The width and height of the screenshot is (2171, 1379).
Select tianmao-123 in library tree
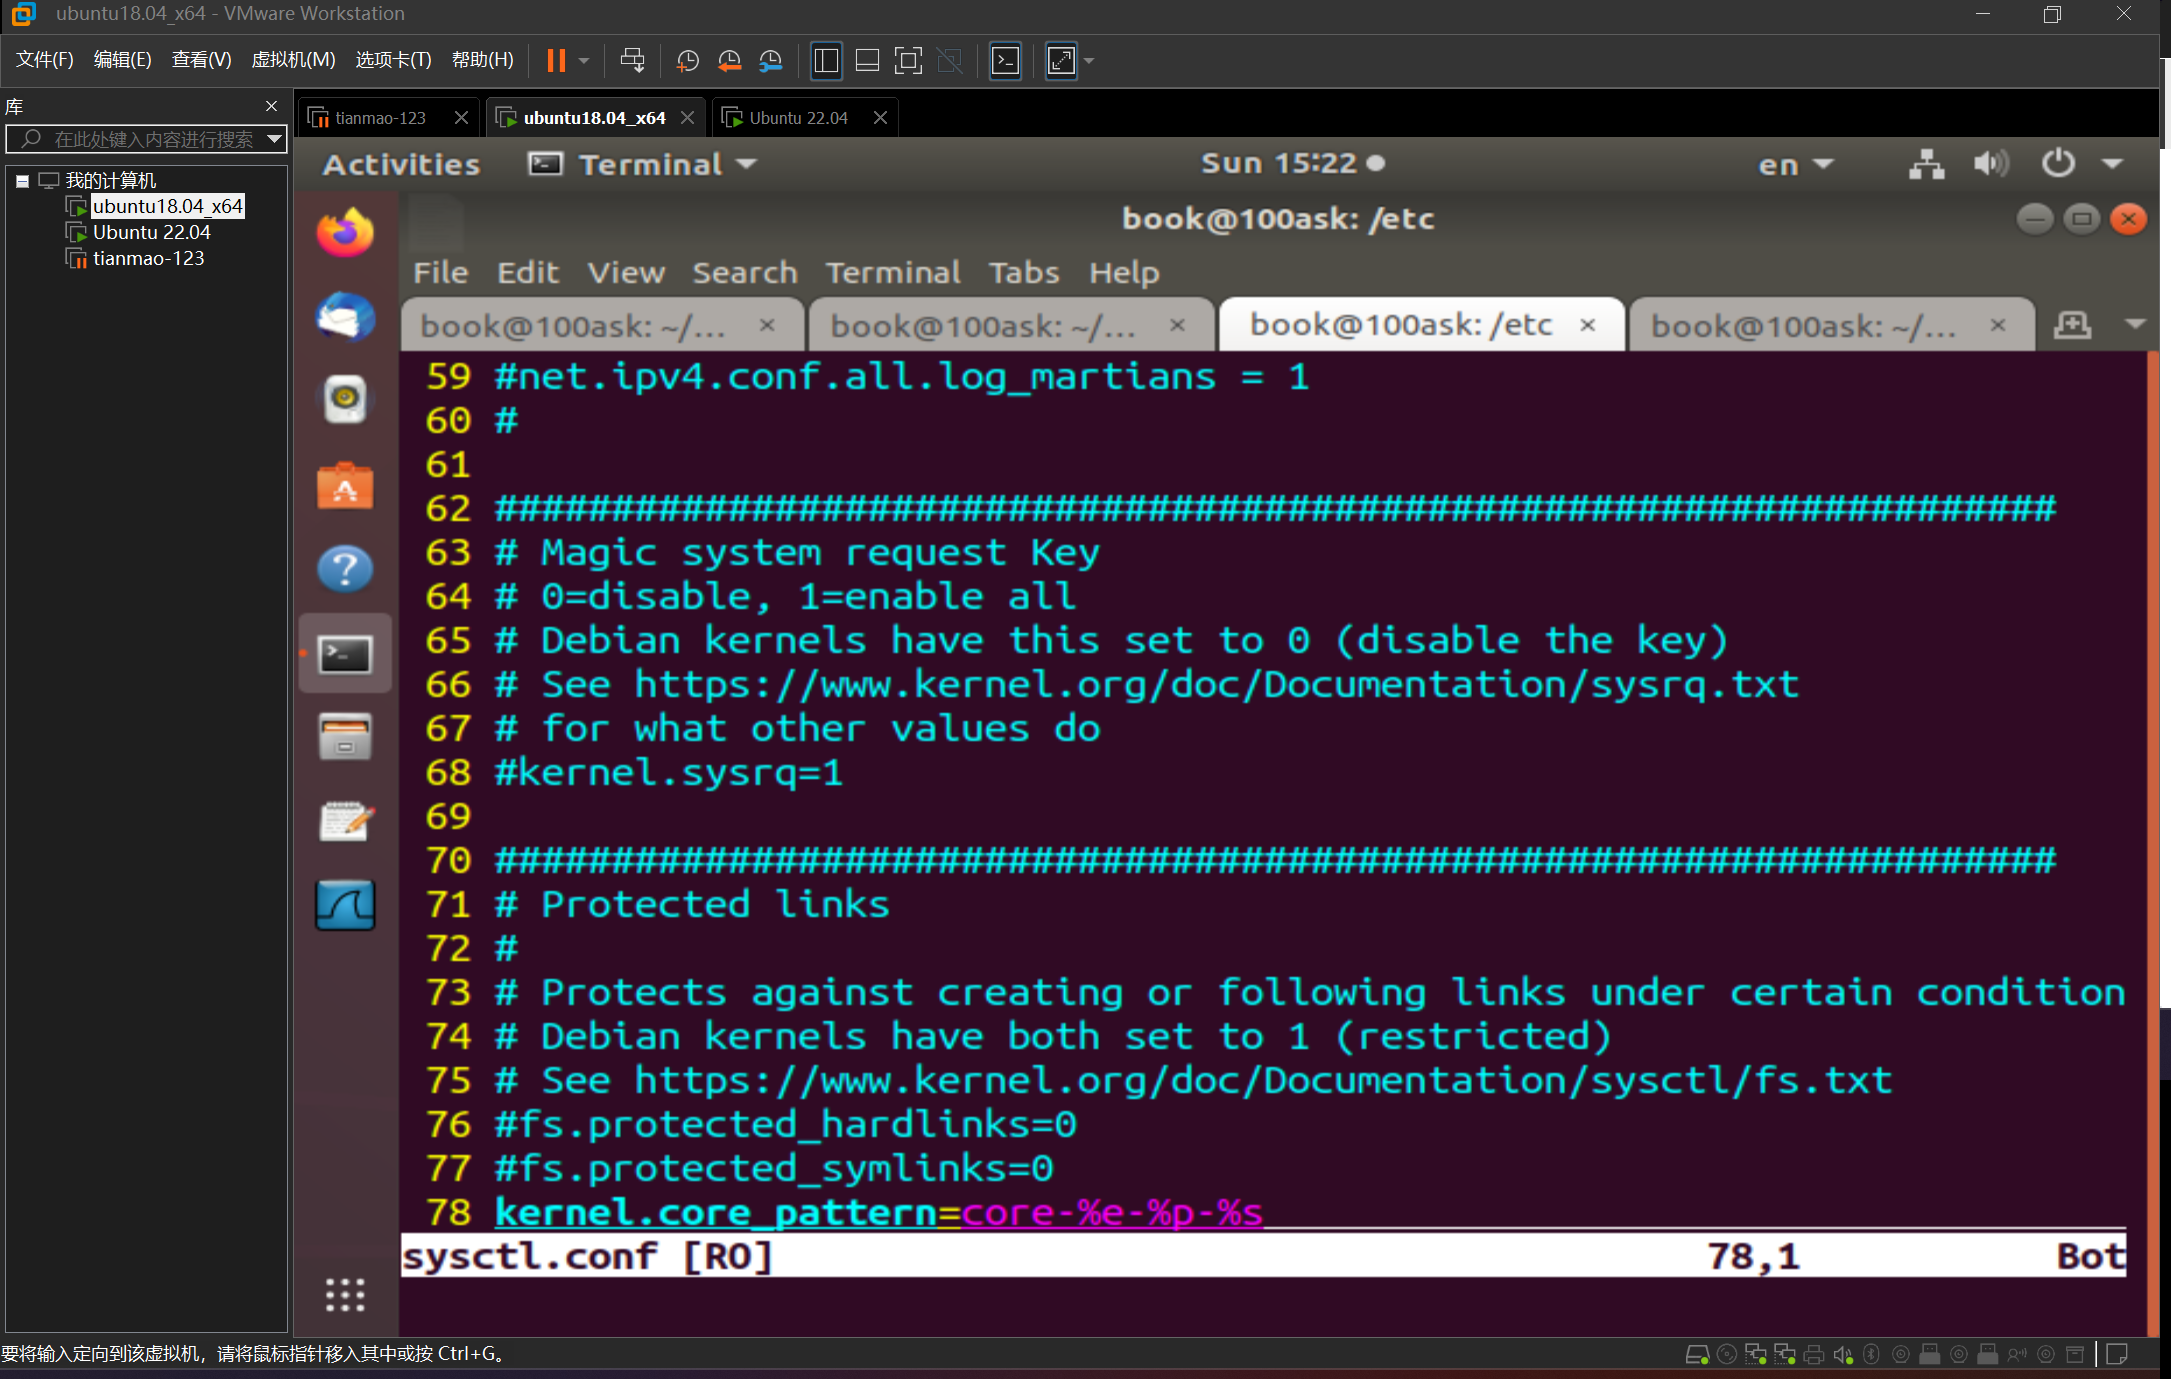coord(148,258)
